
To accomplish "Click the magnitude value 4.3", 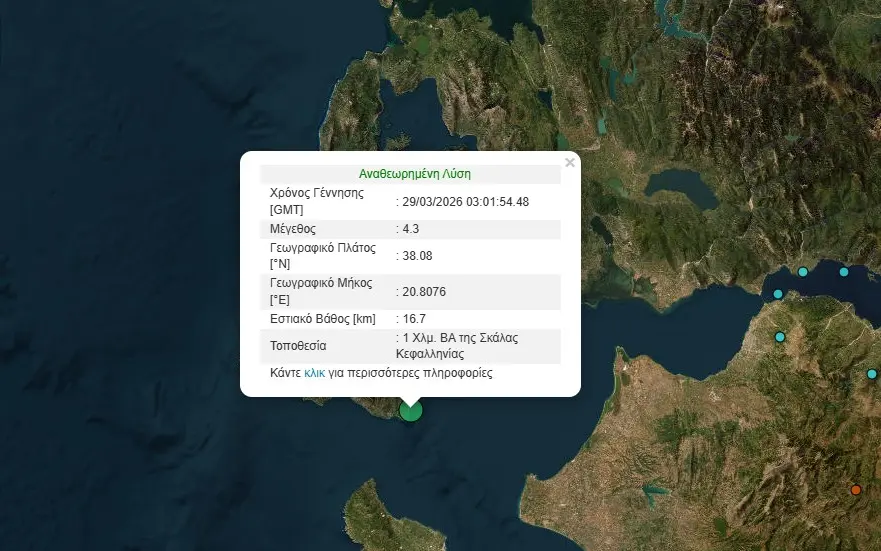I will [x=410, y=229].
